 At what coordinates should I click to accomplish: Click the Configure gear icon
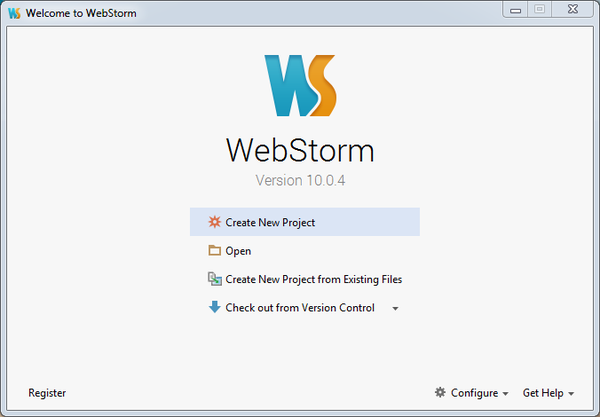[x=440, y=393]
